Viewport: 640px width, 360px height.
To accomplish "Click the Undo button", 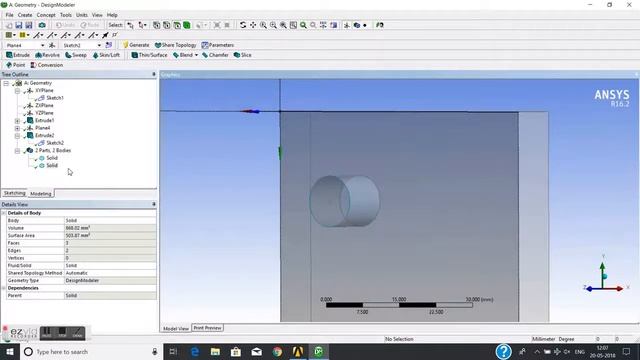I will point(65,25).
